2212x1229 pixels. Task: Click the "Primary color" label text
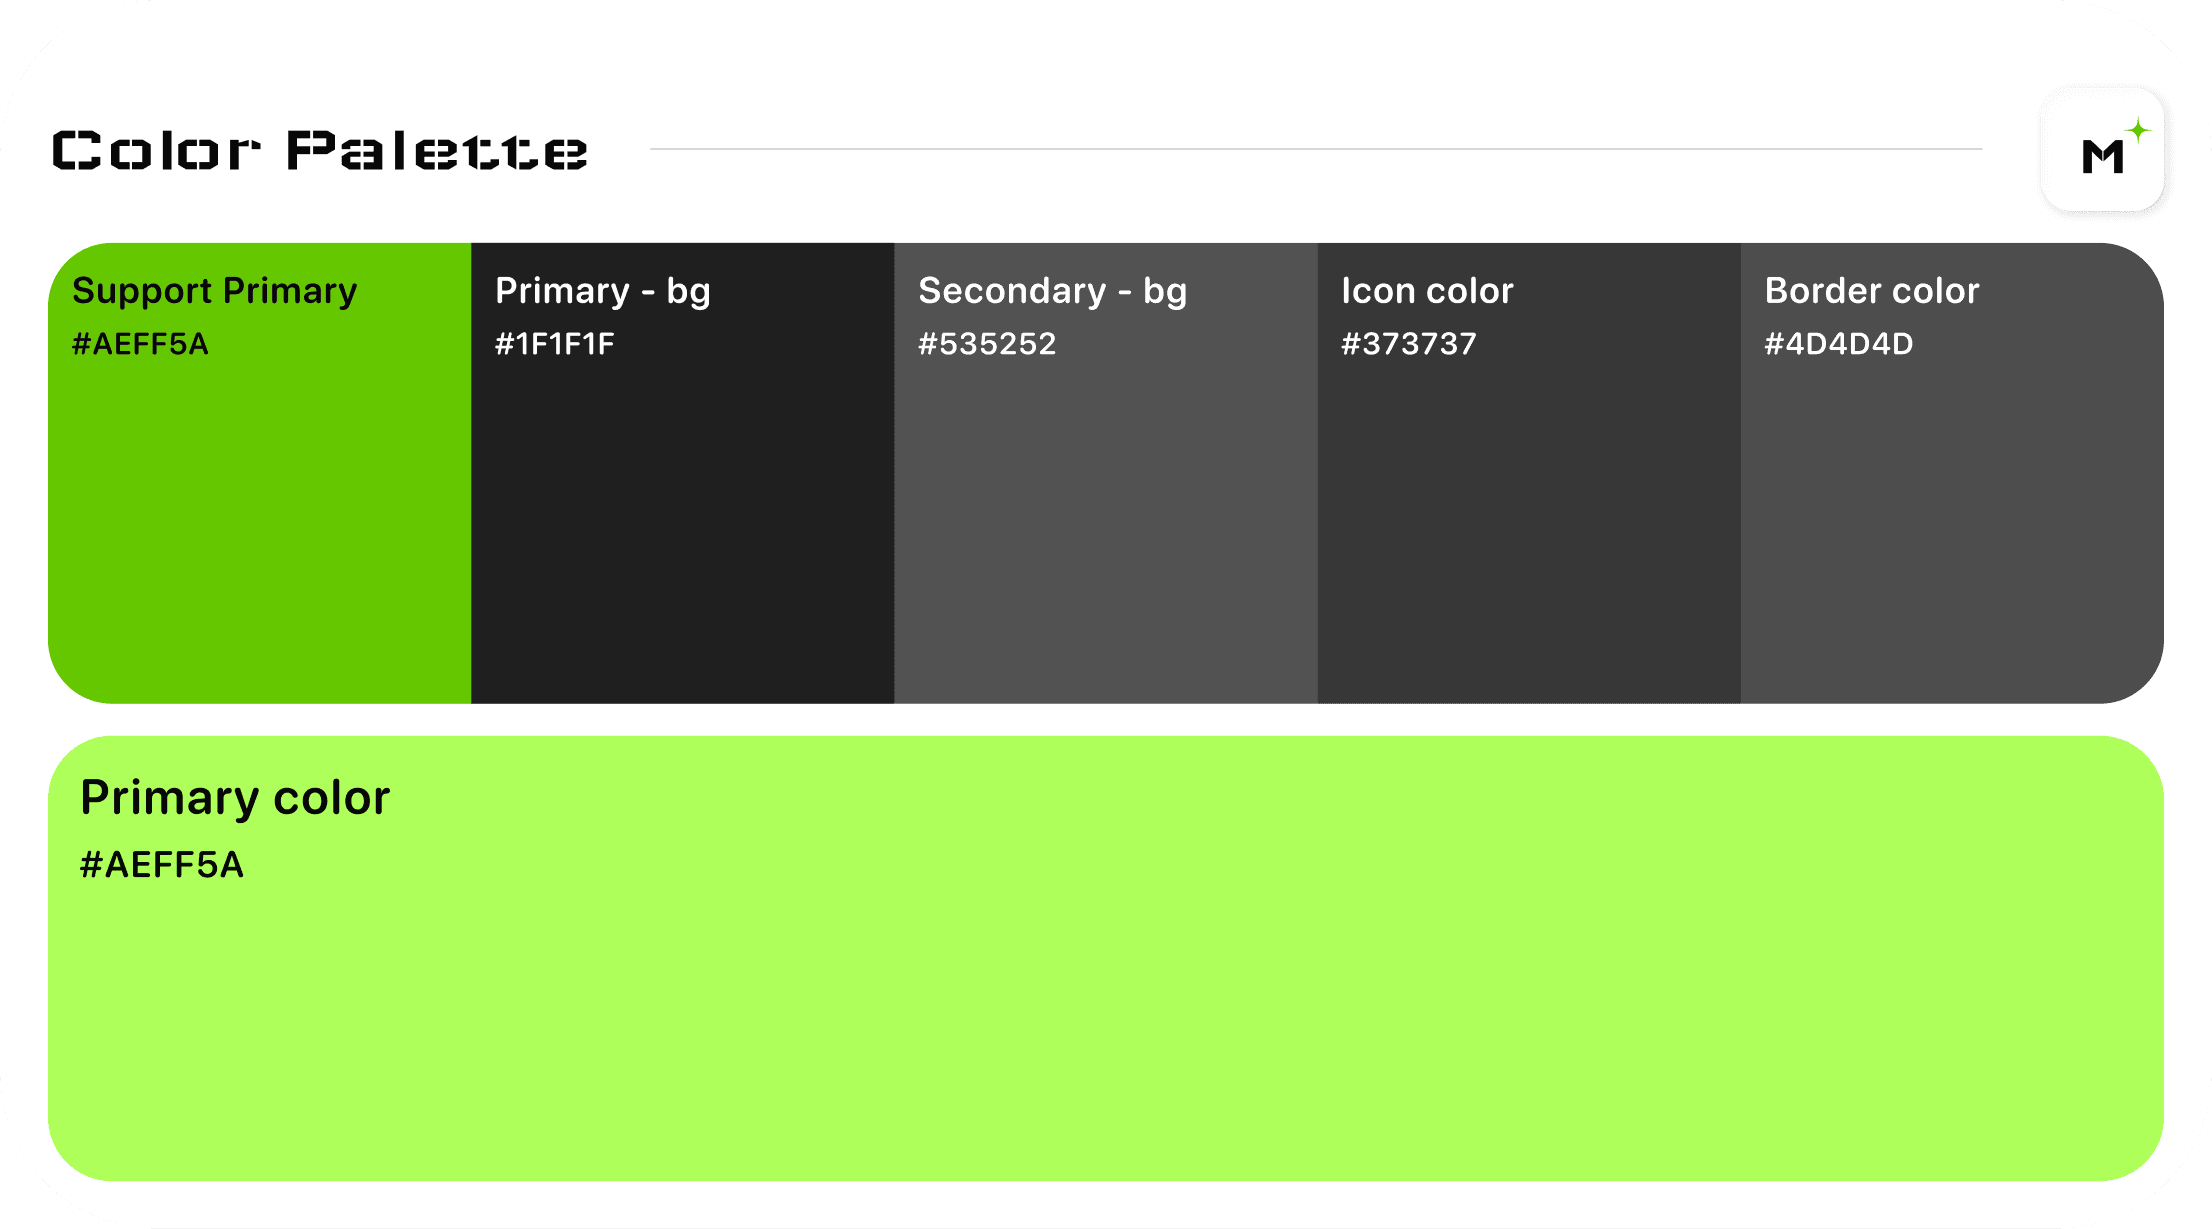pos(235,798)
